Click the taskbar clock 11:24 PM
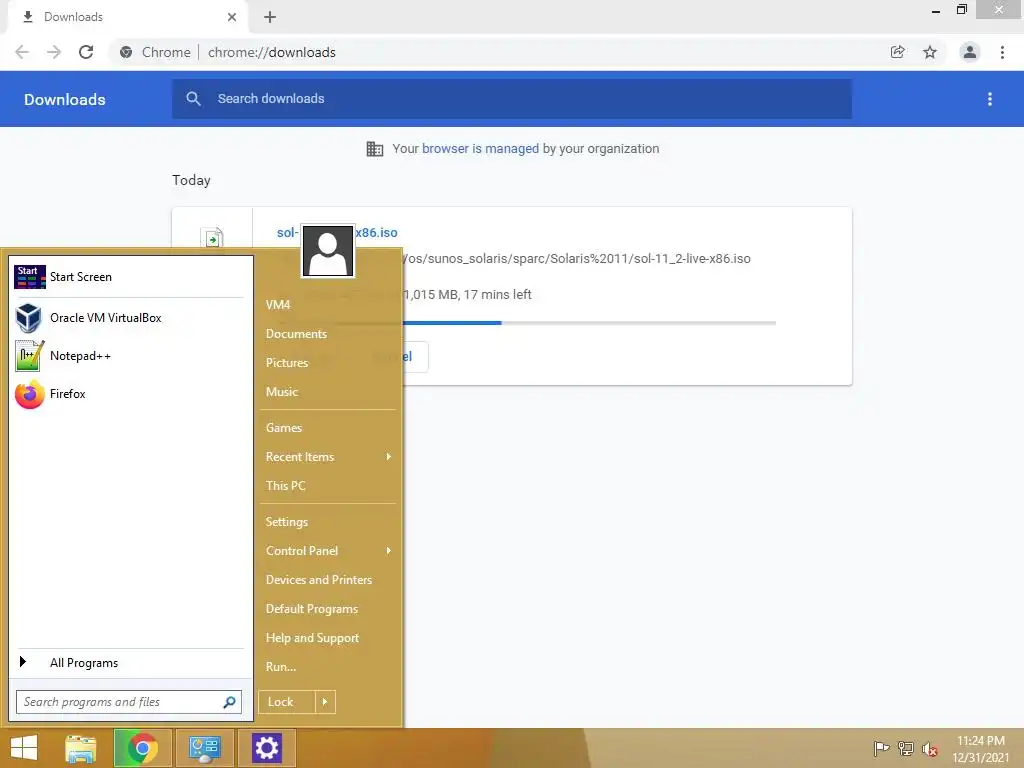 coord(981,741)
